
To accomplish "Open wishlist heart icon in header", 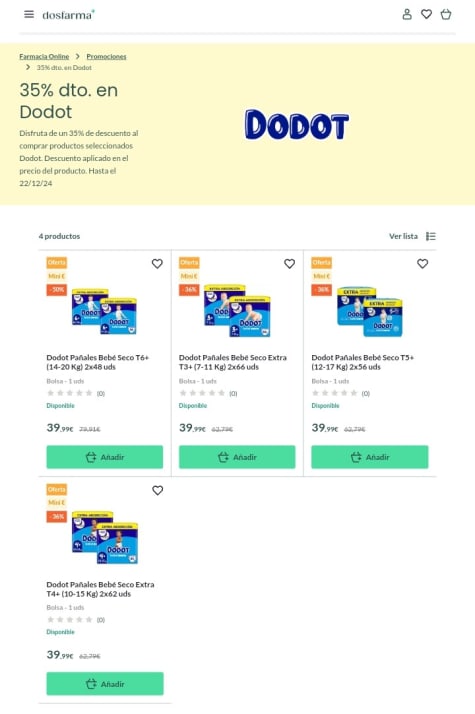I will [x=426, y=15].
